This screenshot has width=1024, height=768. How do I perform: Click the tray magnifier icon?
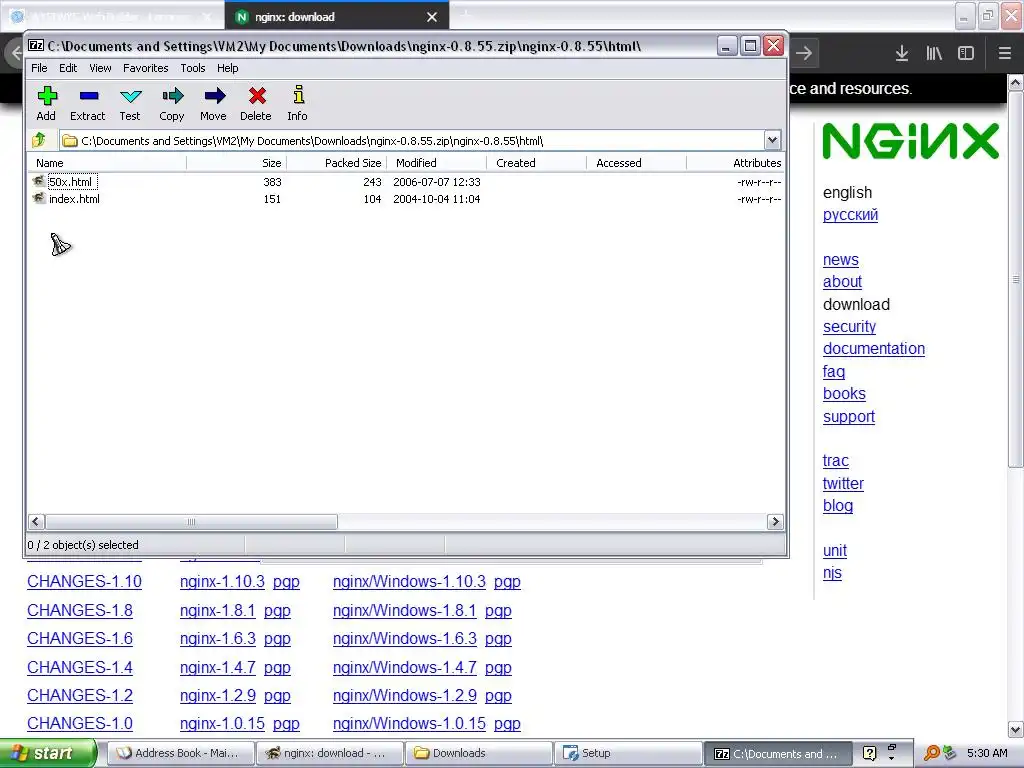932,753
